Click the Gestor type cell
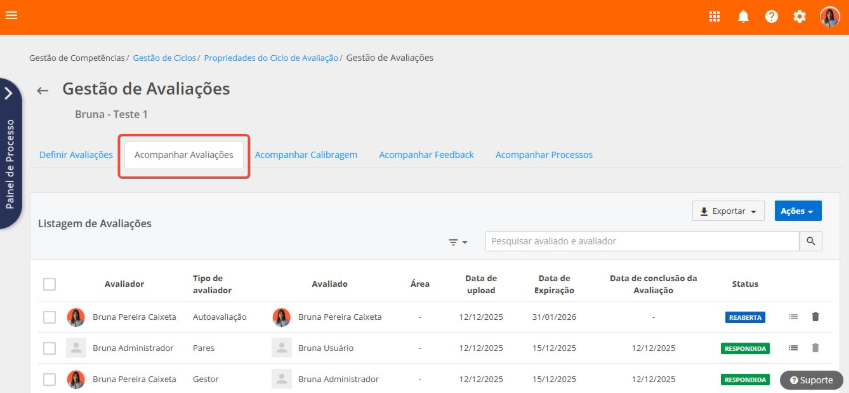849x393 pixels. click(x=206, y=379)
